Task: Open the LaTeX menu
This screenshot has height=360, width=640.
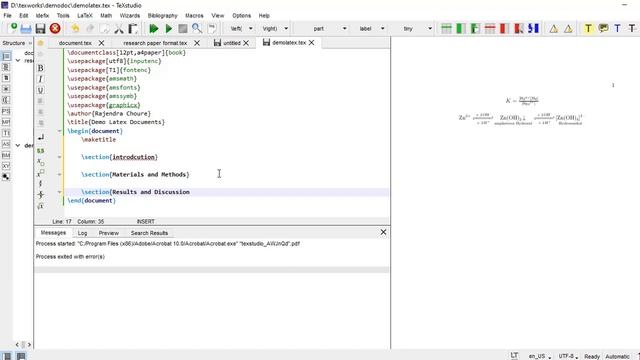Action: point(85,16)
